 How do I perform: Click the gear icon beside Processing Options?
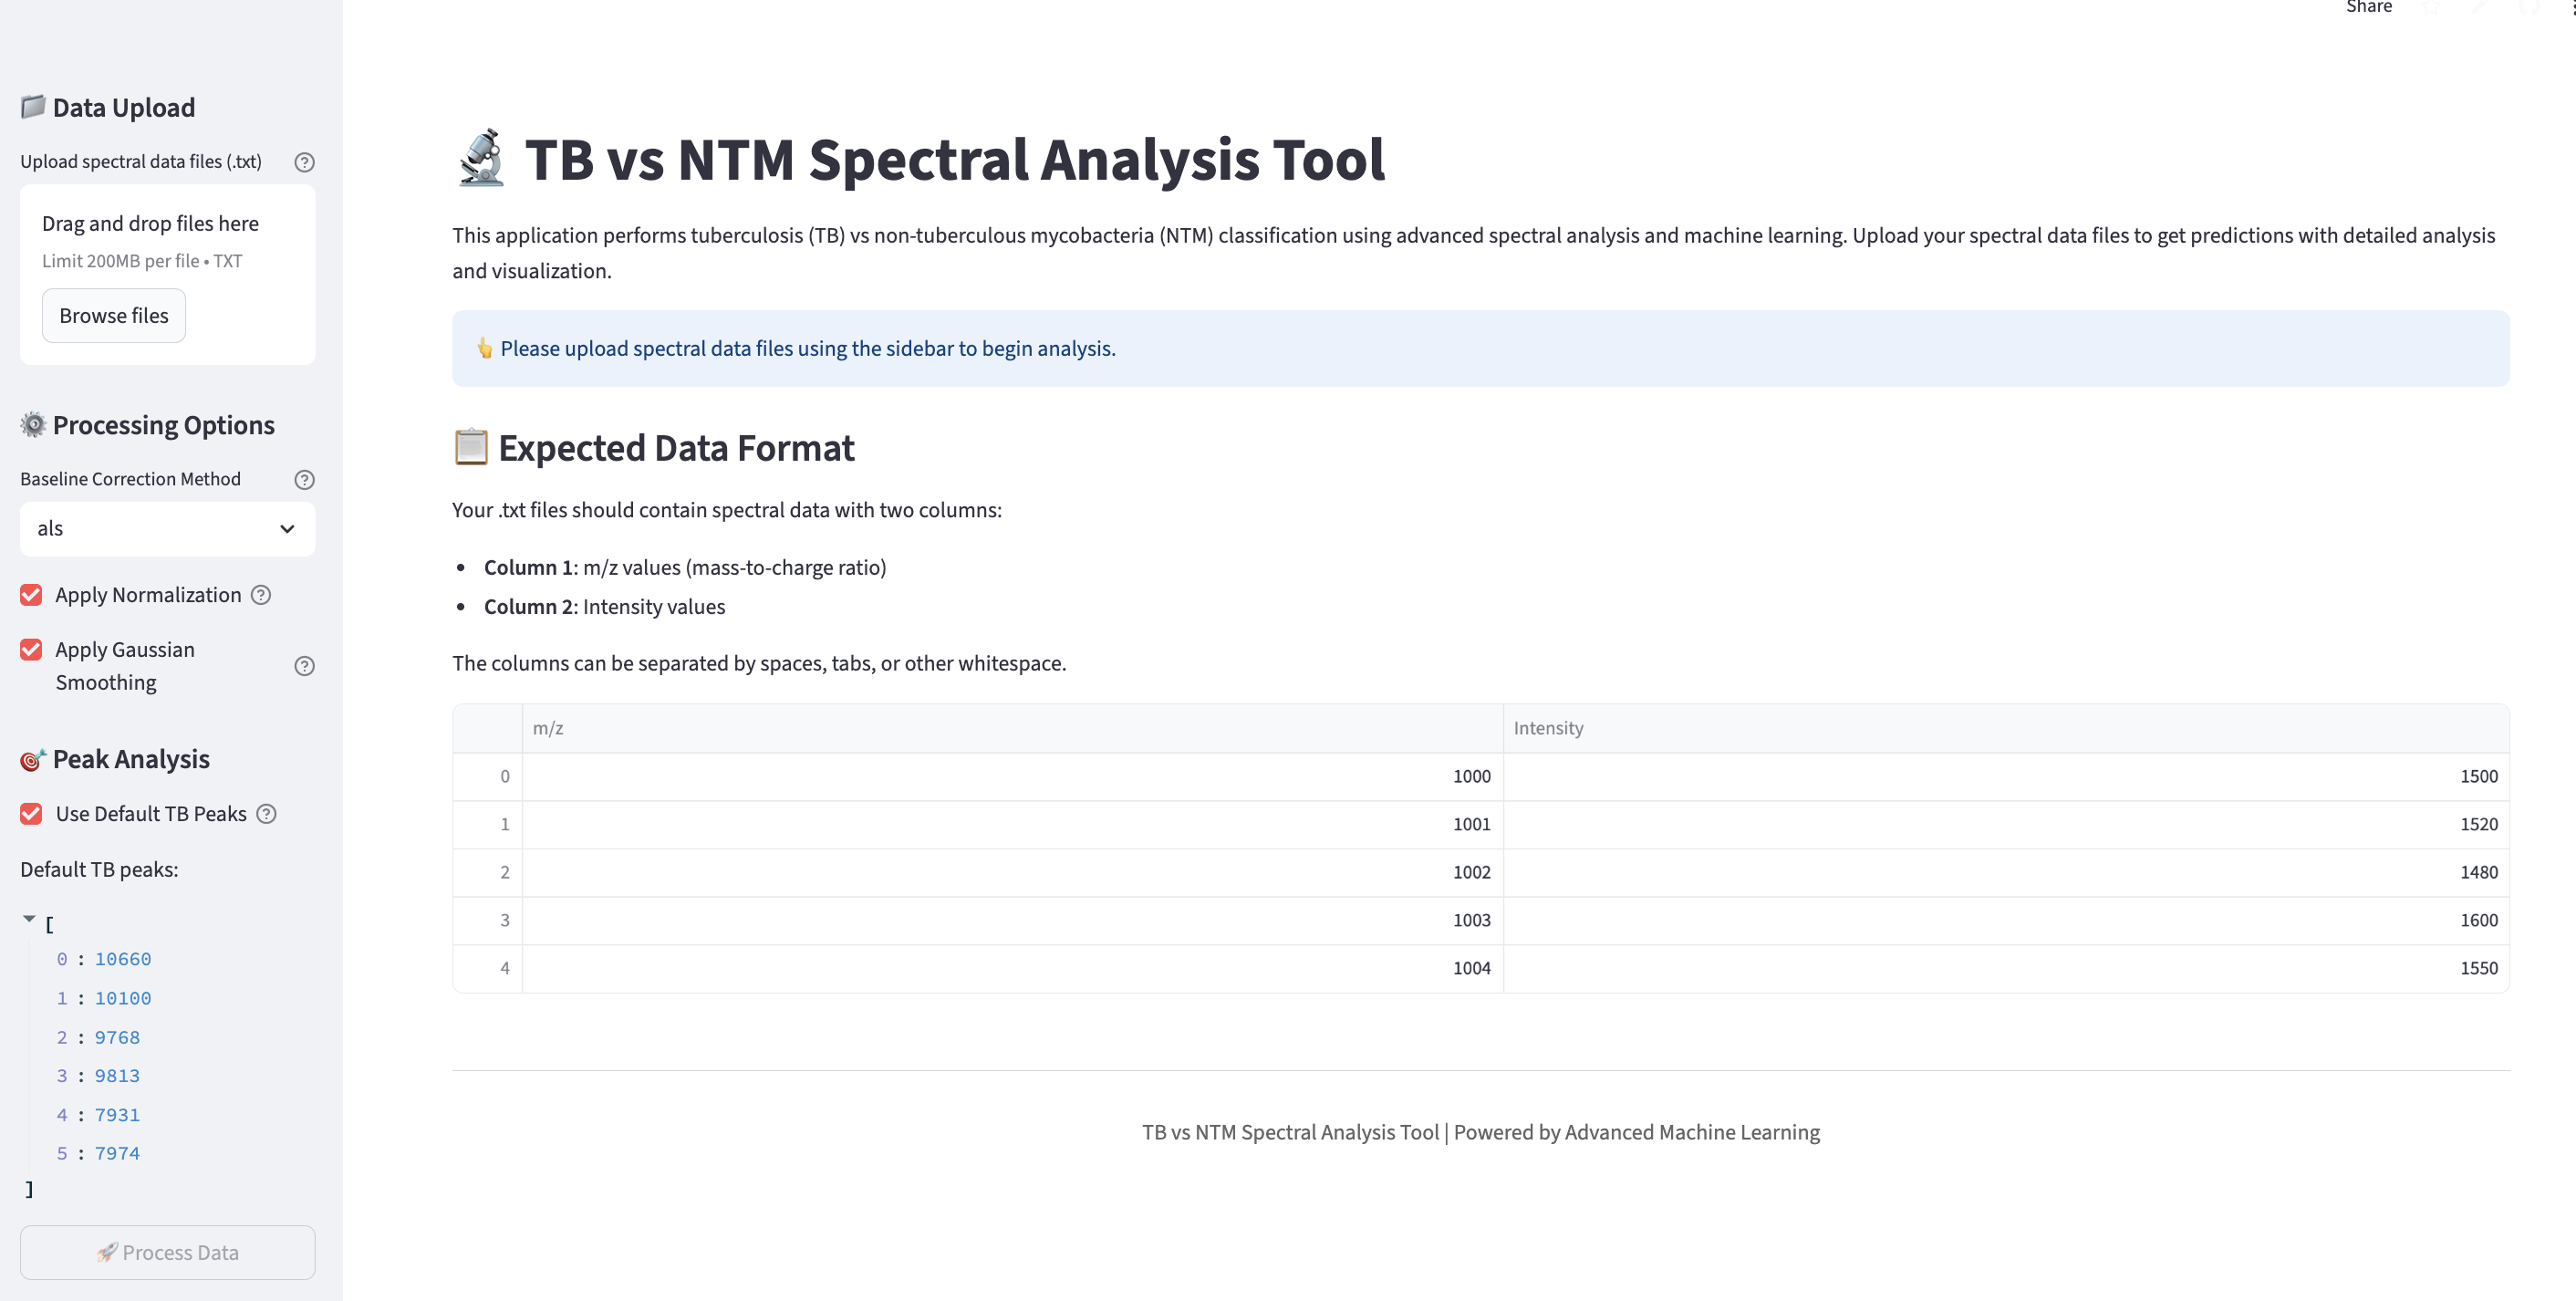click(31, 424)
